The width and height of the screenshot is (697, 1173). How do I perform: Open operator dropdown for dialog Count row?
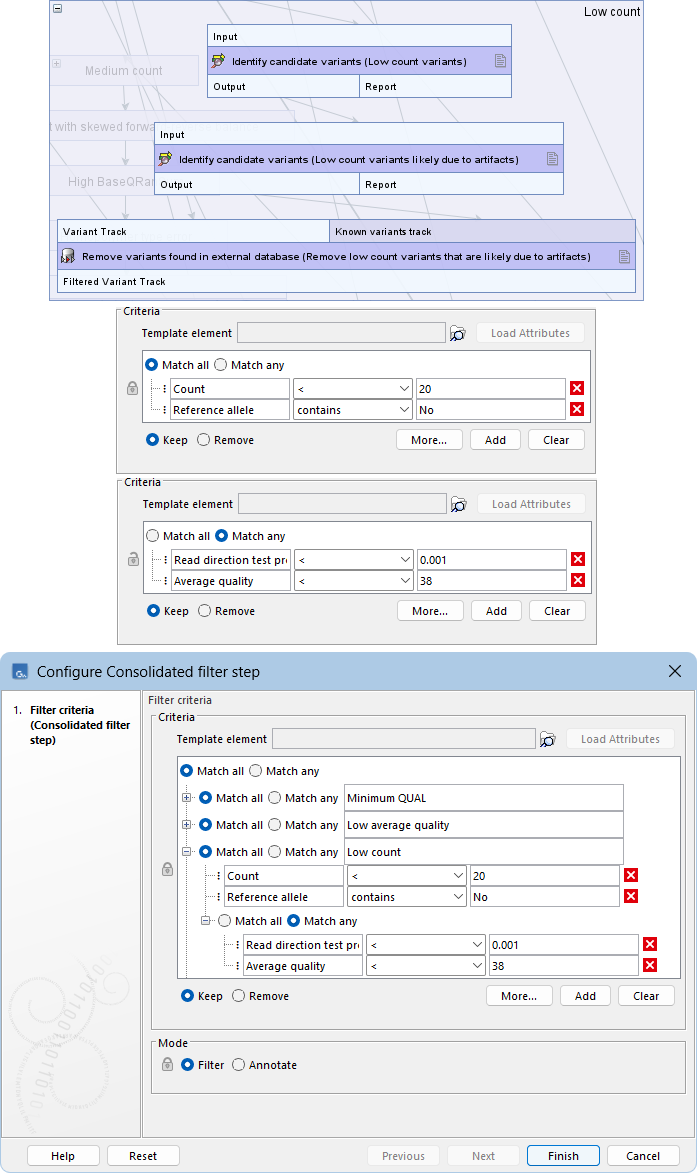[407, 875]
